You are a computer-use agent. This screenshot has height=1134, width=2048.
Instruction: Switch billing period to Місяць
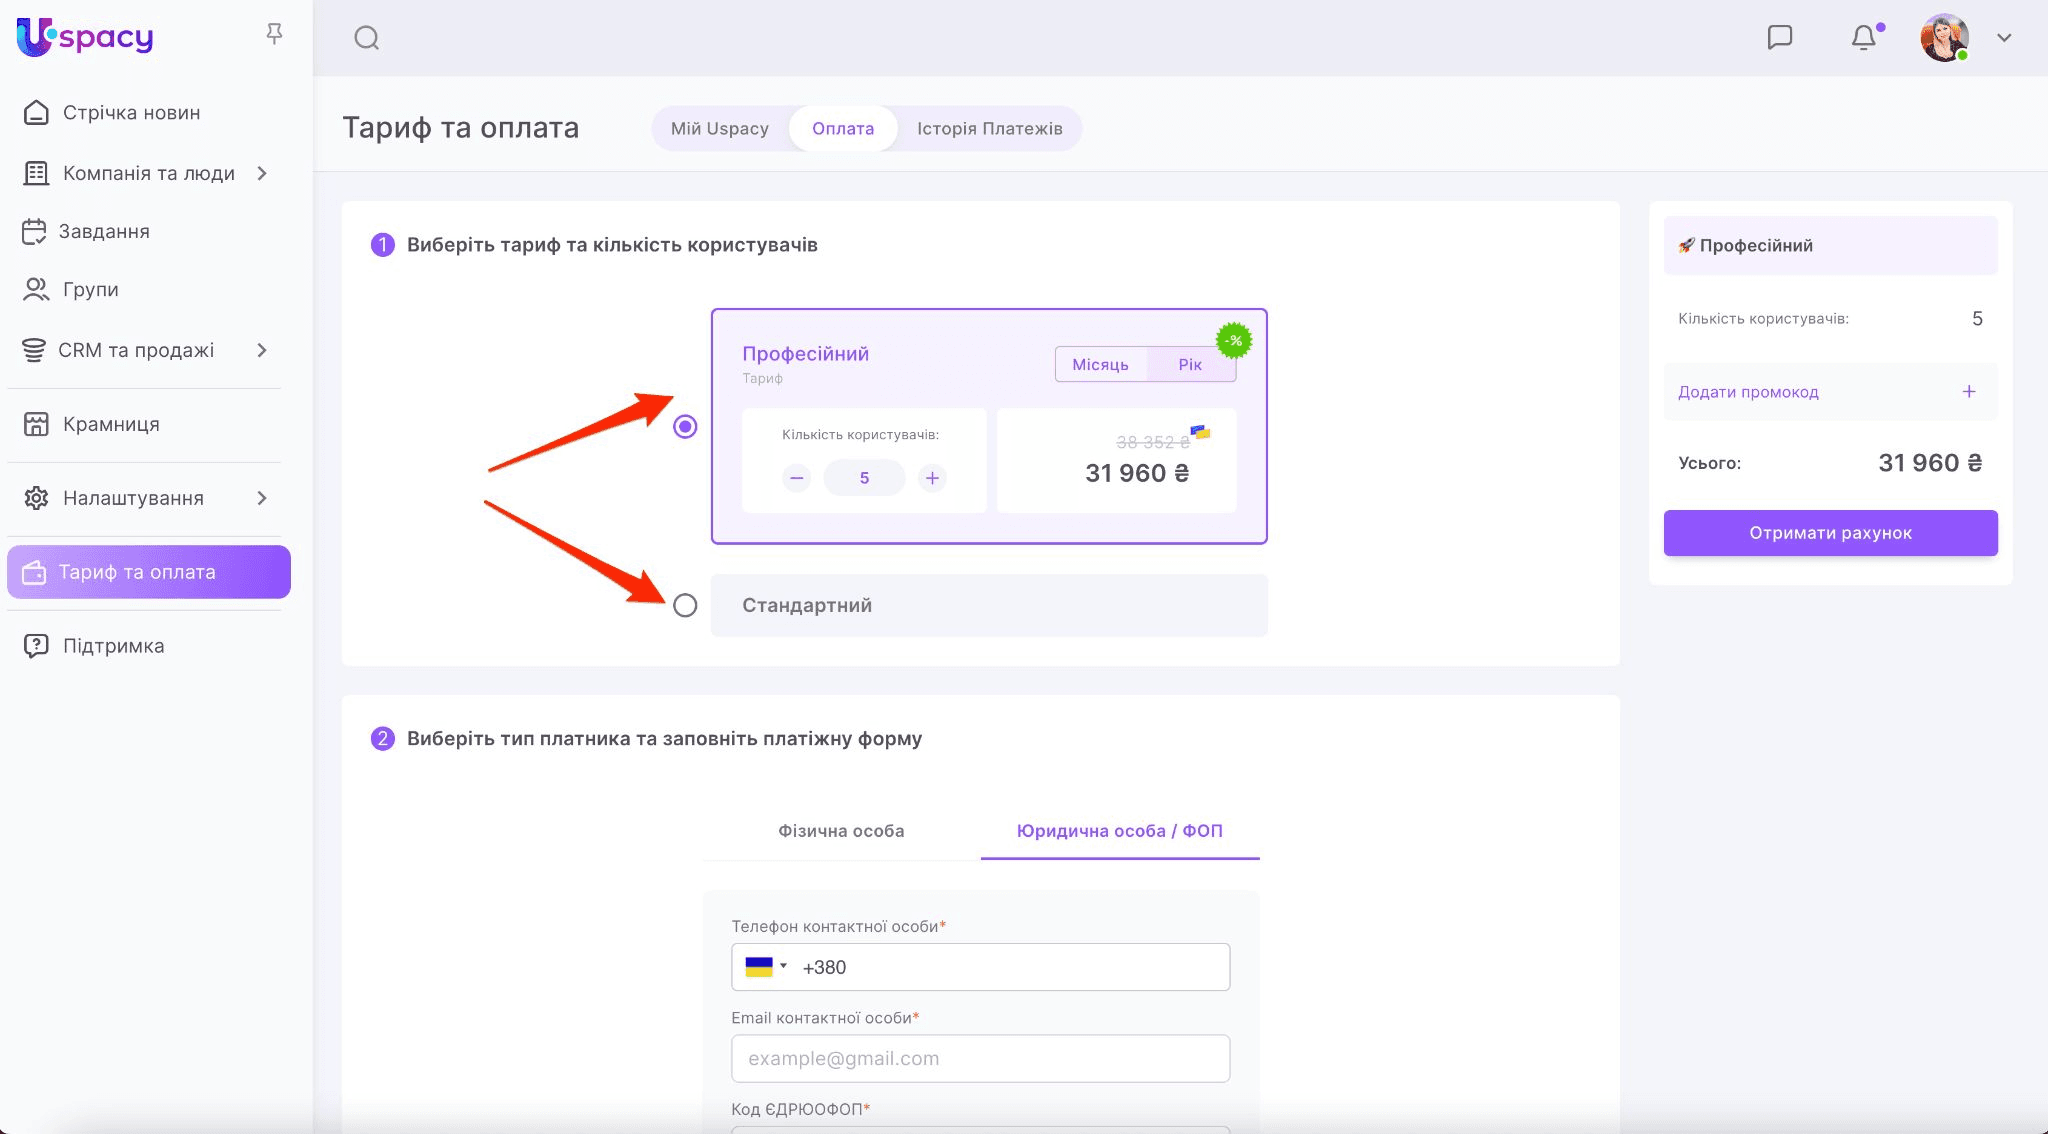tap(1100, 365)
